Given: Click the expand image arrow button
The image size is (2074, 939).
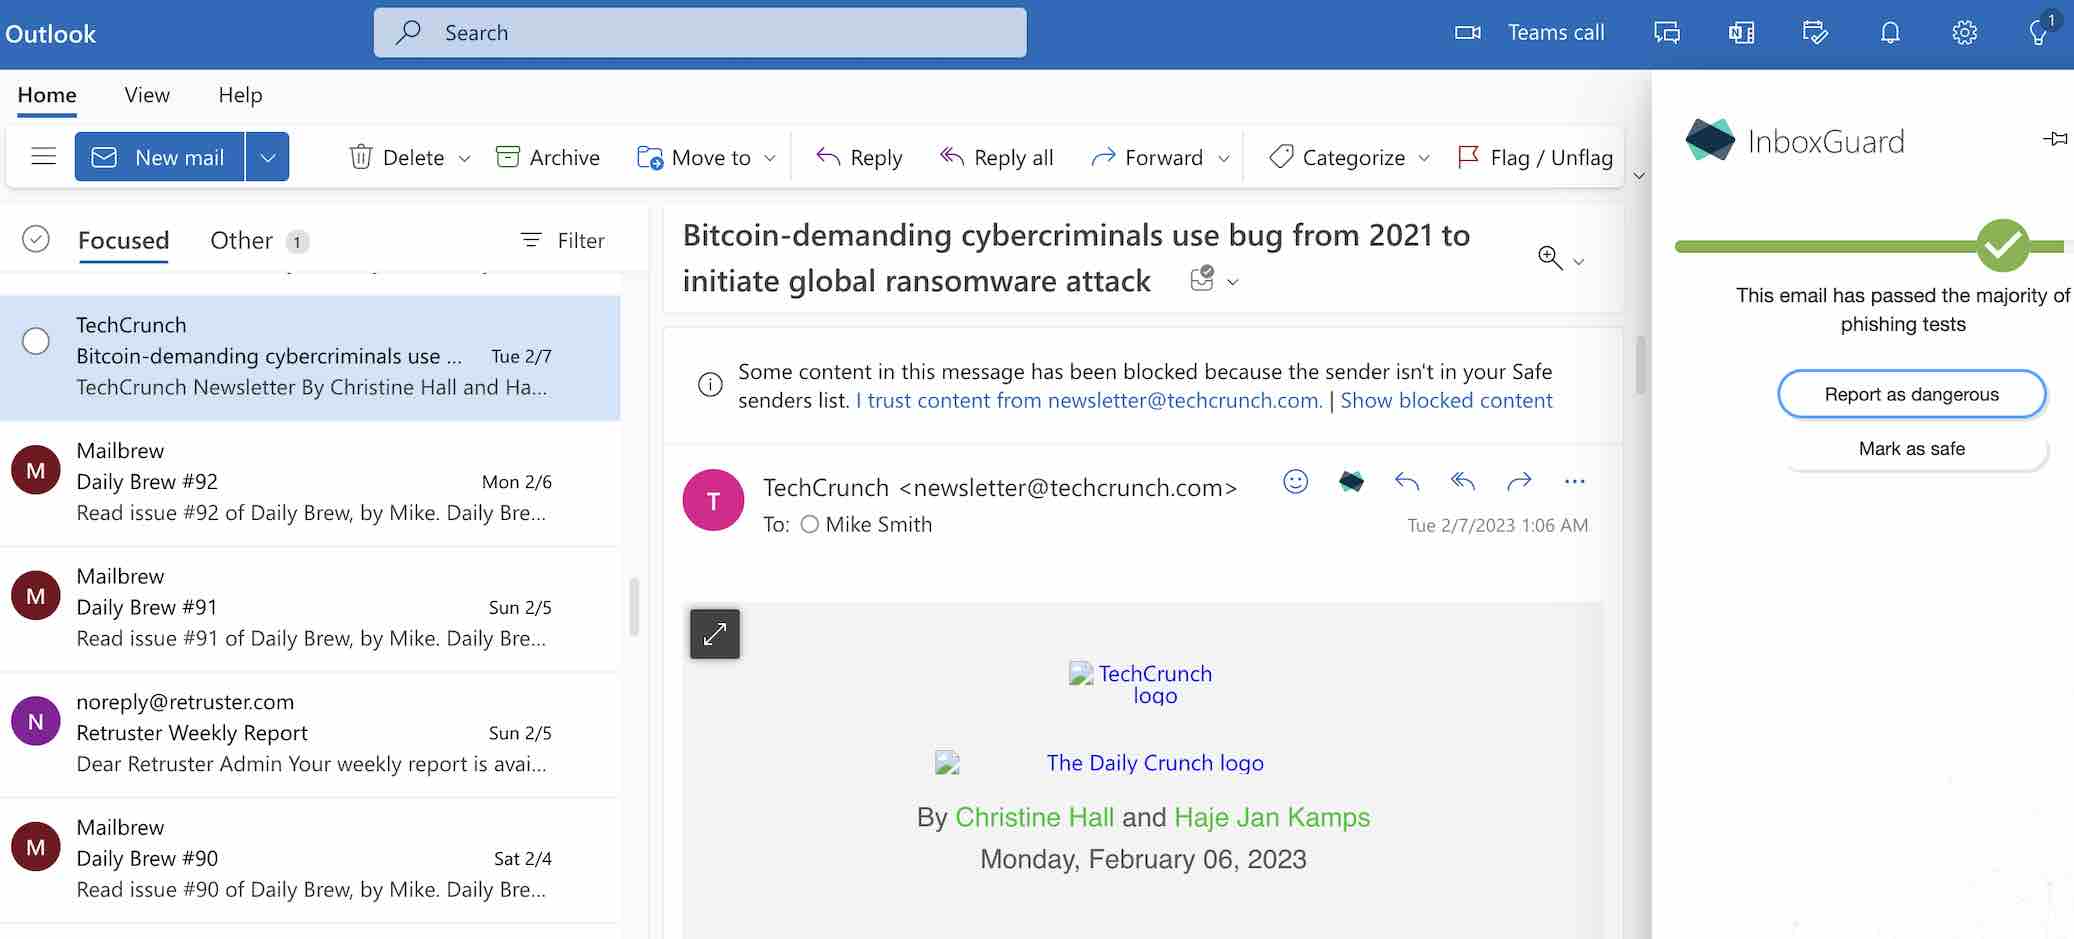Looking at the screenshot, I should (x=715, y=634).
